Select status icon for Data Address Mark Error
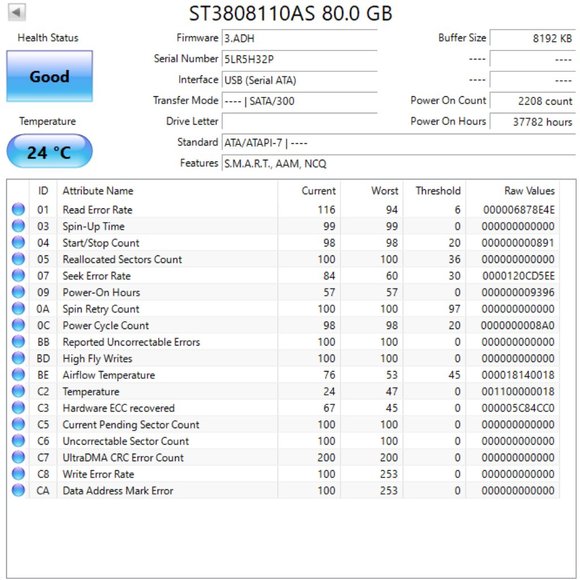 [18, 490]
